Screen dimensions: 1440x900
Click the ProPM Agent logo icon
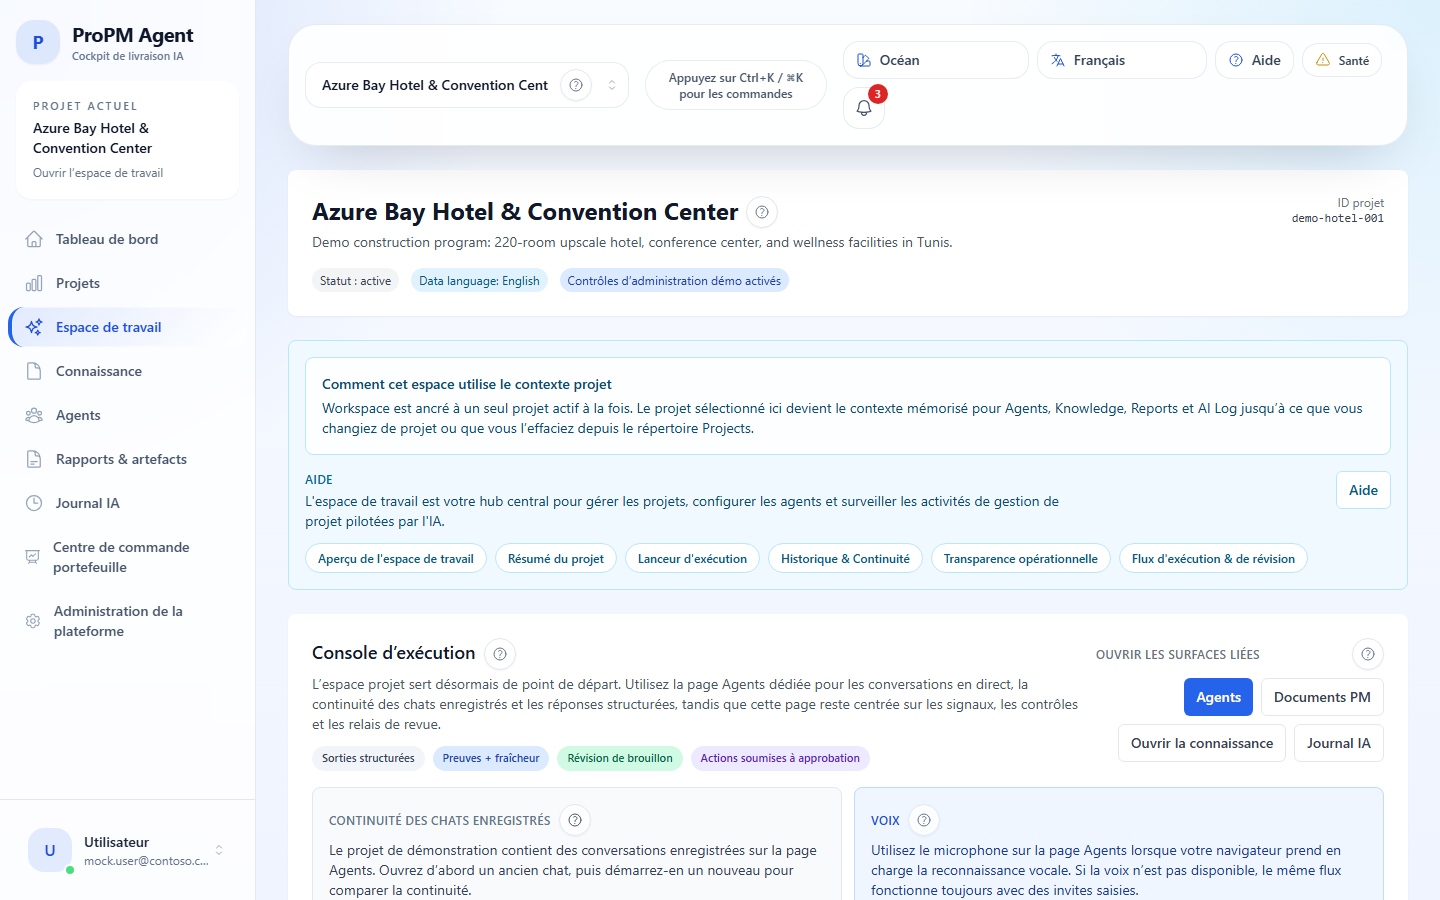click(x=38, y=43)
